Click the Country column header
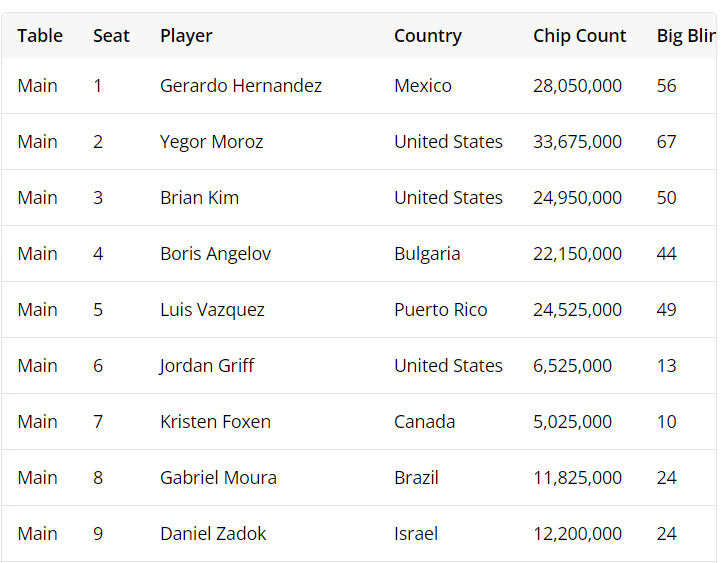The height and width of the screenshot is (563, 723). pos(427,36)
